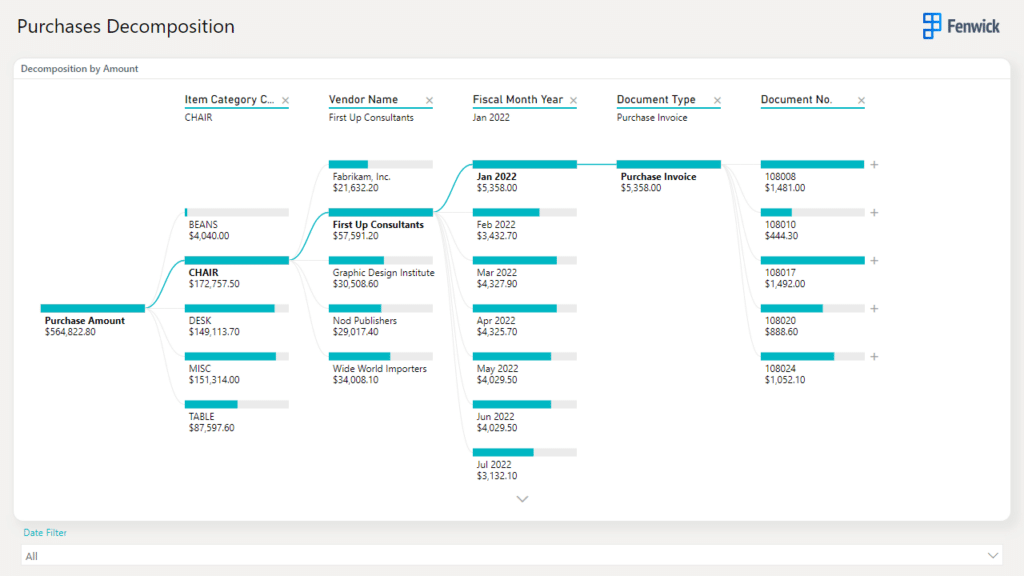1024x576 pixels.
Task: Remove the Item Category level with its X
Action: 285,101
